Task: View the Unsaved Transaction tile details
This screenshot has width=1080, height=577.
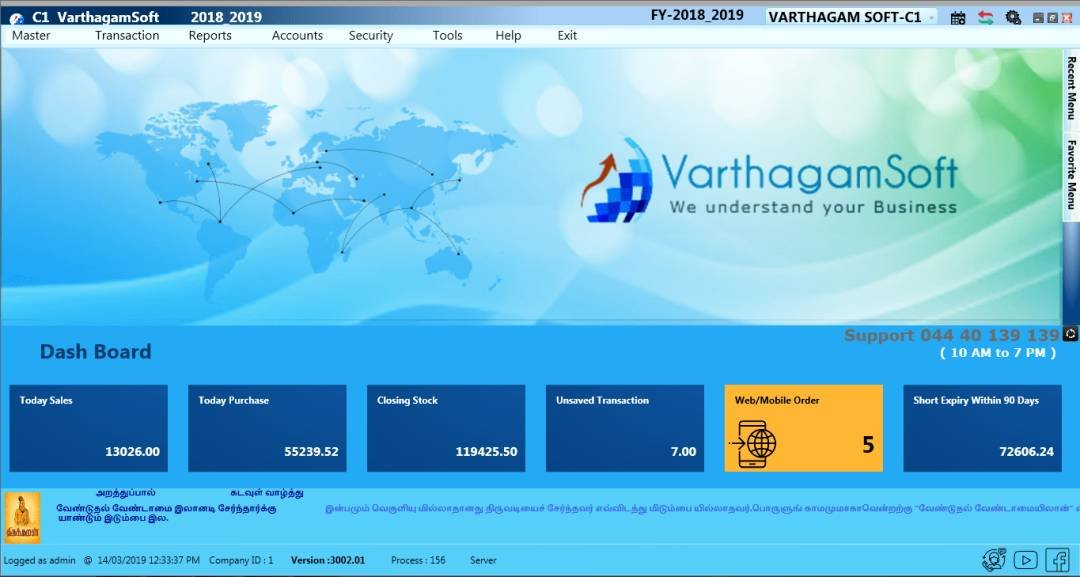Action: pyautogui.click(x=624, y=427)
